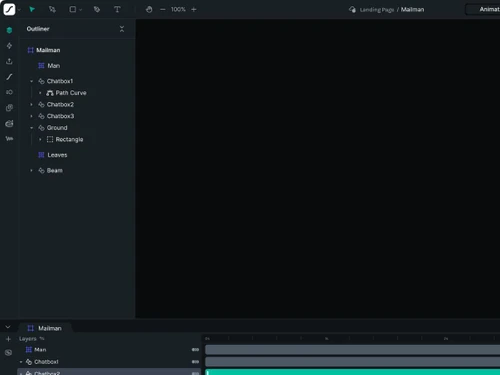Expand Beam group in Outliner

point(32,170)
